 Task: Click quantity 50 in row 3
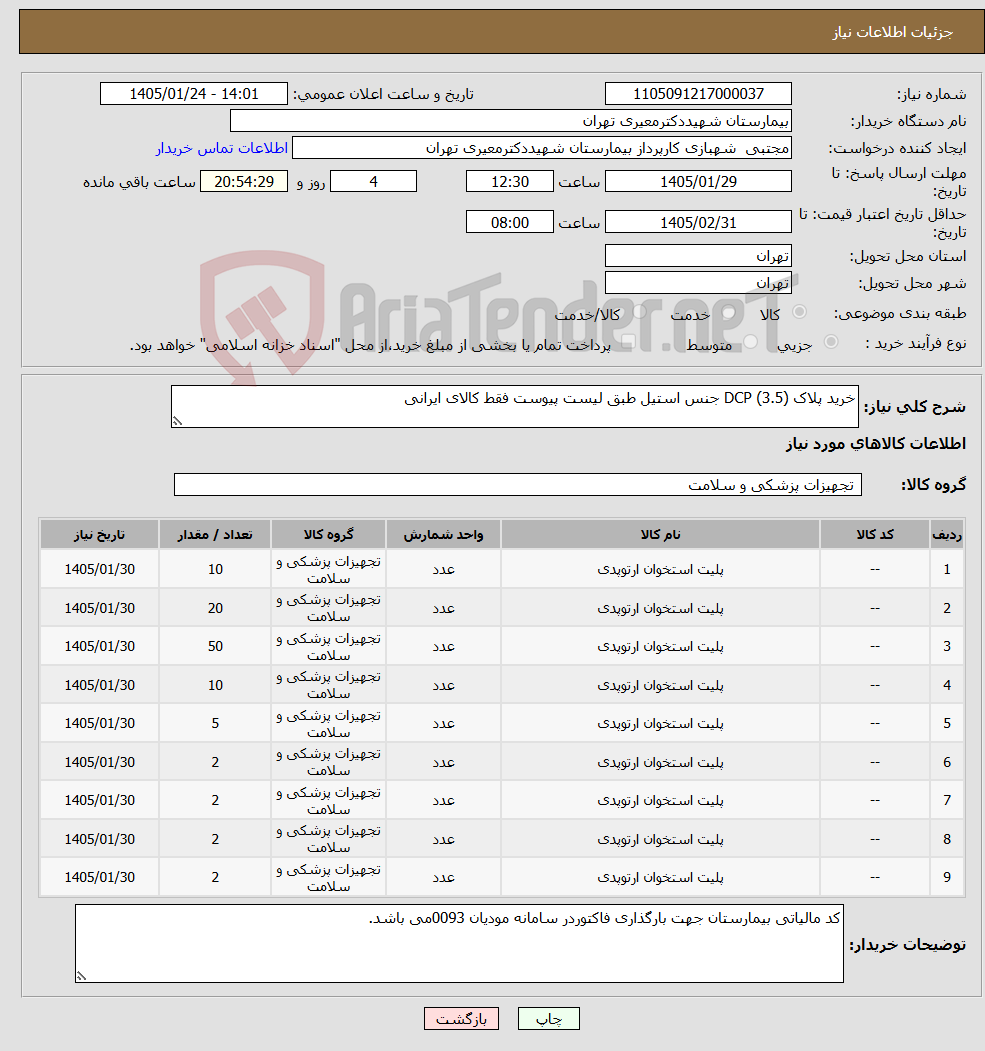(x=214, y=647)
